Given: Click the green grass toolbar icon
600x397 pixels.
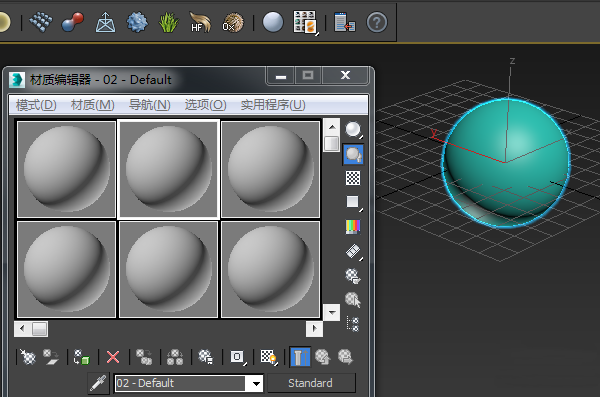Looking at the screenshot, I should (168, 22).
